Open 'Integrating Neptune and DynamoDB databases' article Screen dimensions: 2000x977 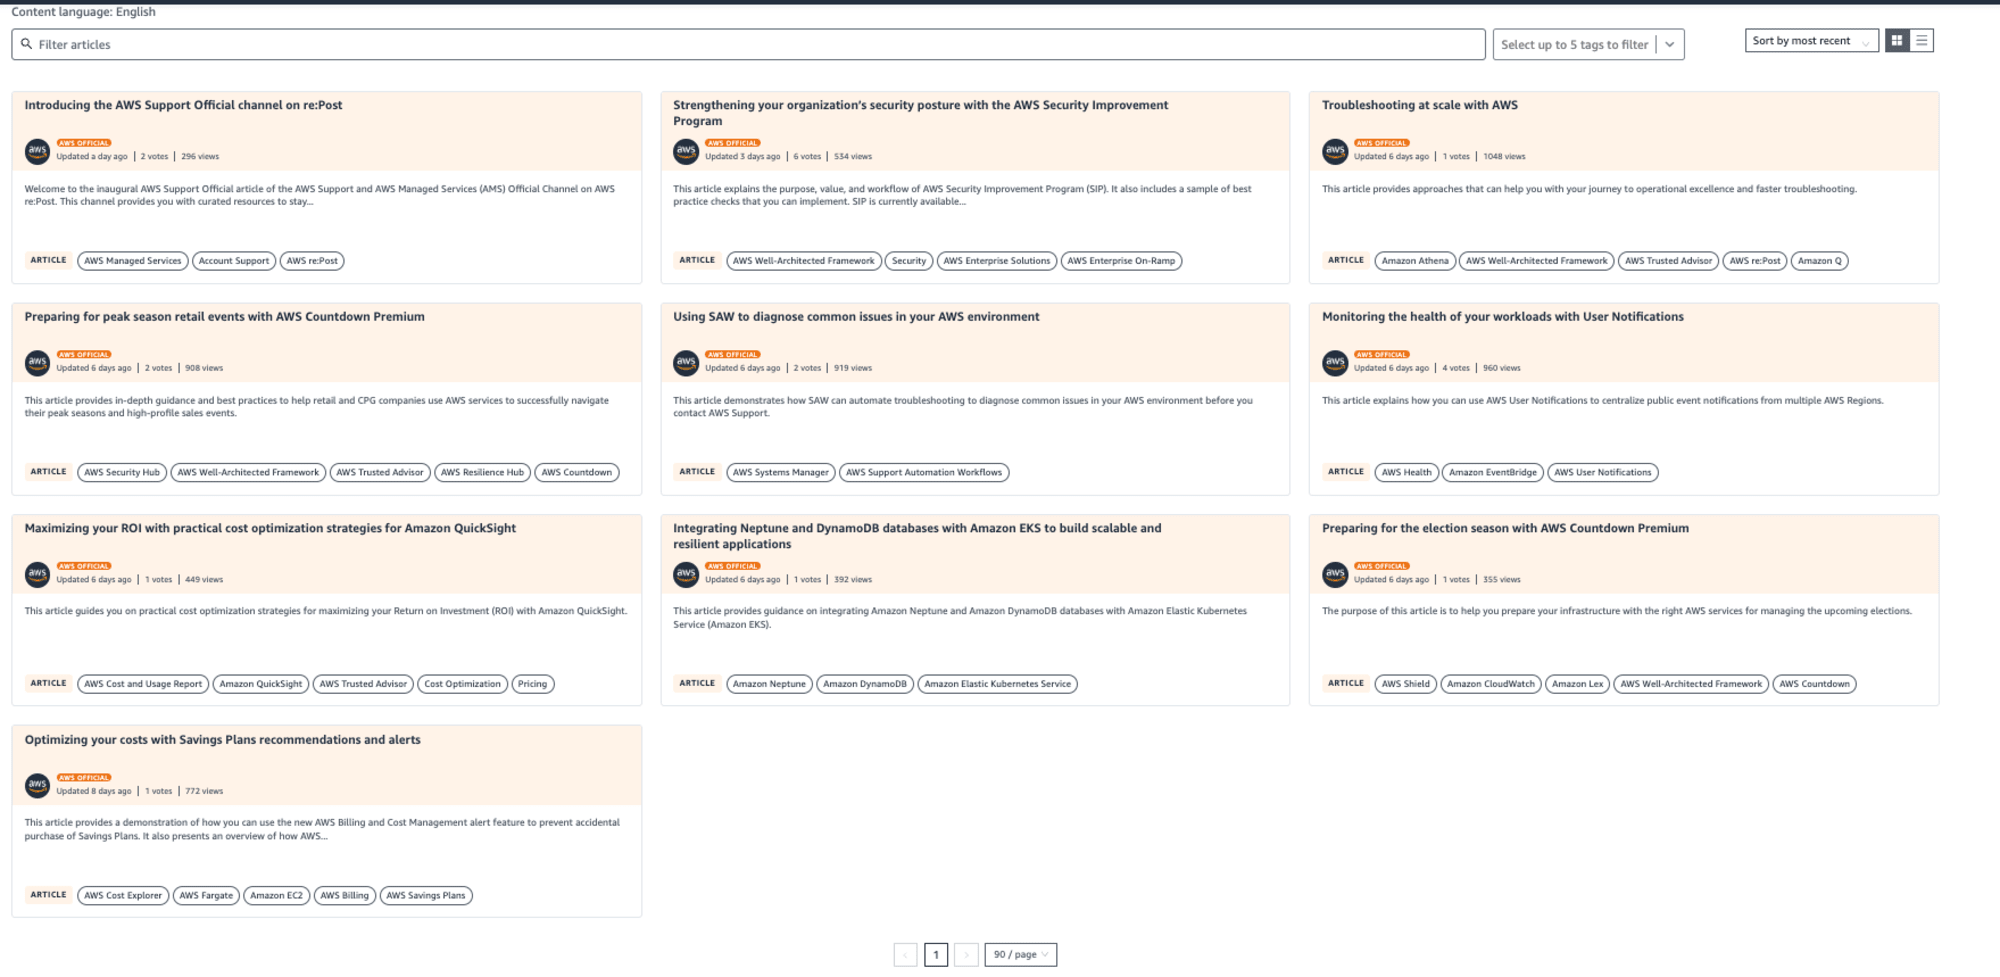point(917,536)
